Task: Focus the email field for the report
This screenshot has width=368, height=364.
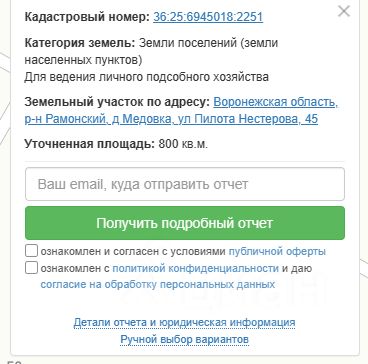Action: (x=185, y=184)
